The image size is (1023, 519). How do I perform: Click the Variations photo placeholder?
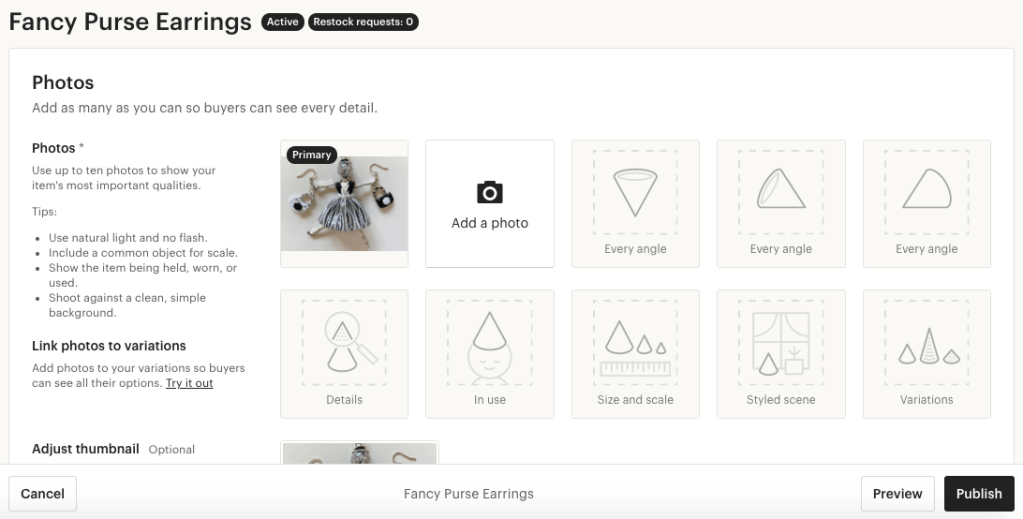926,353
